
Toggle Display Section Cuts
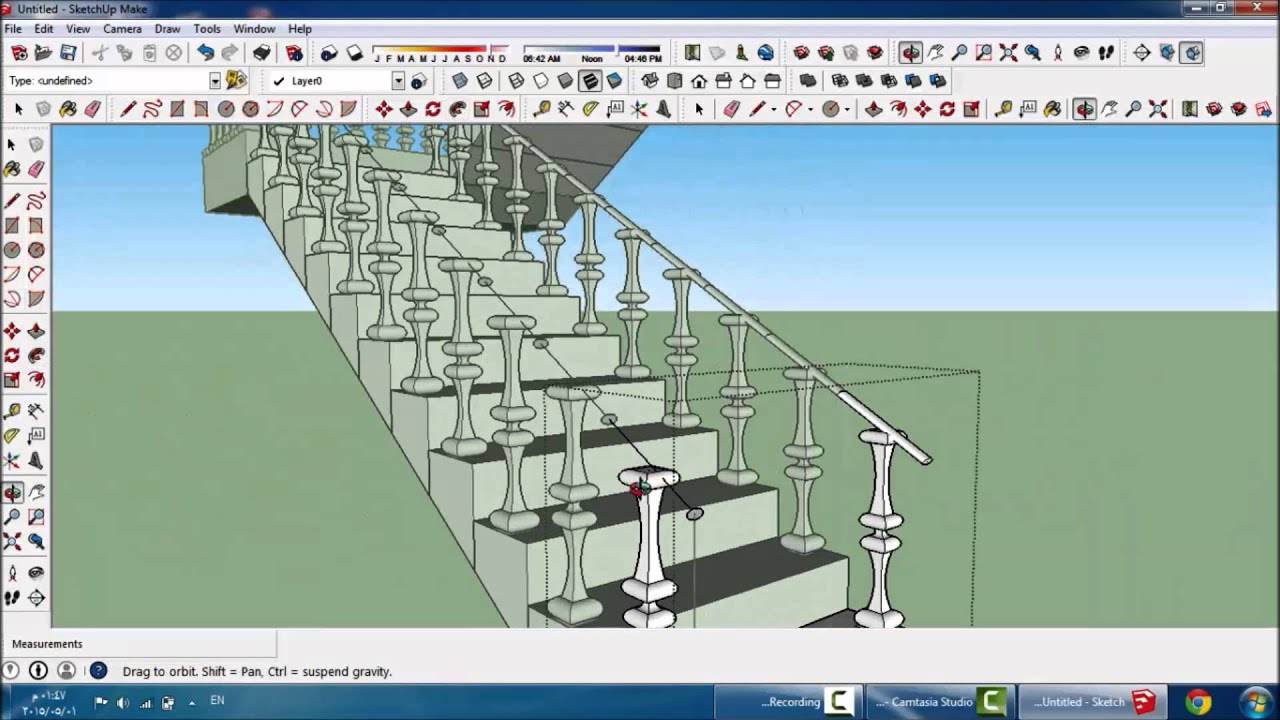(x=1191, y=53)
